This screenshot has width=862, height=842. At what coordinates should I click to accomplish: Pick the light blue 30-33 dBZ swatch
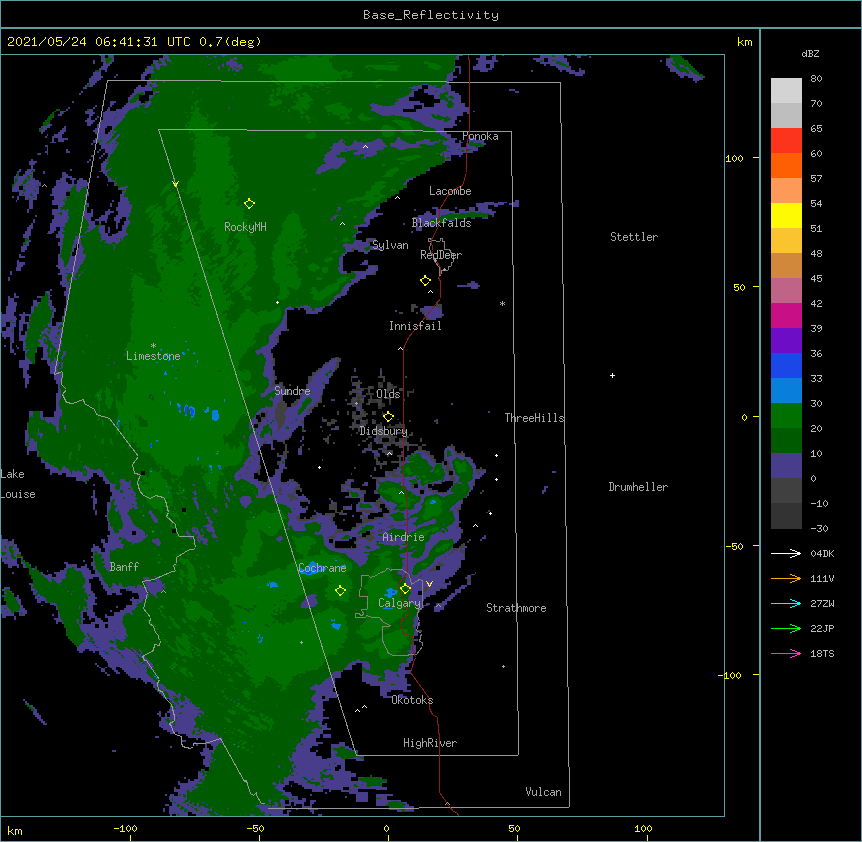786,391
